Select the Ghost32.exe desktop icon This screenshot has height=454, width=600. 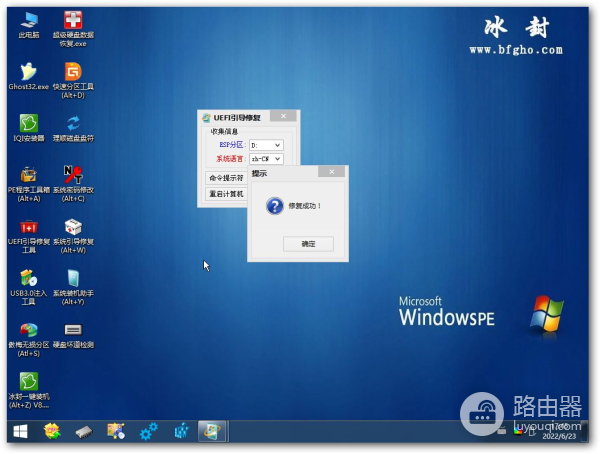(x=29, y=72)
